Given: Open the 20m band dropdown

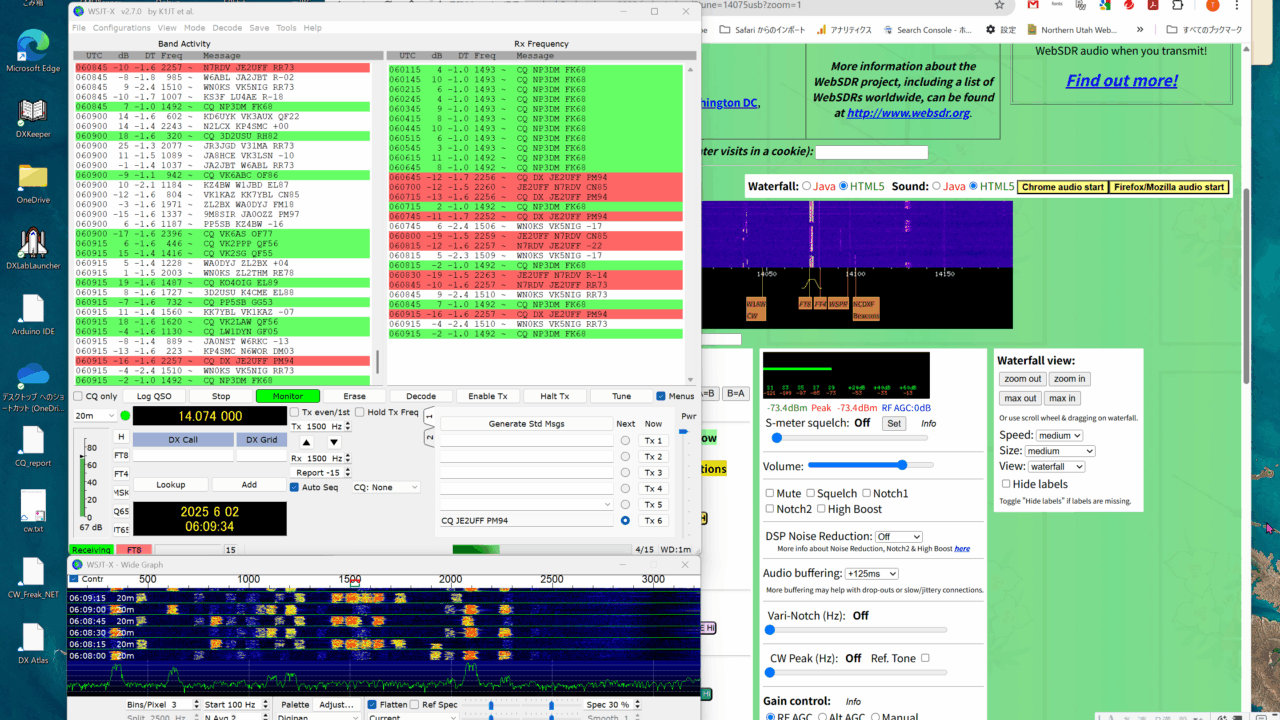Looking at the screenshot, I should [x=93, y=415].
